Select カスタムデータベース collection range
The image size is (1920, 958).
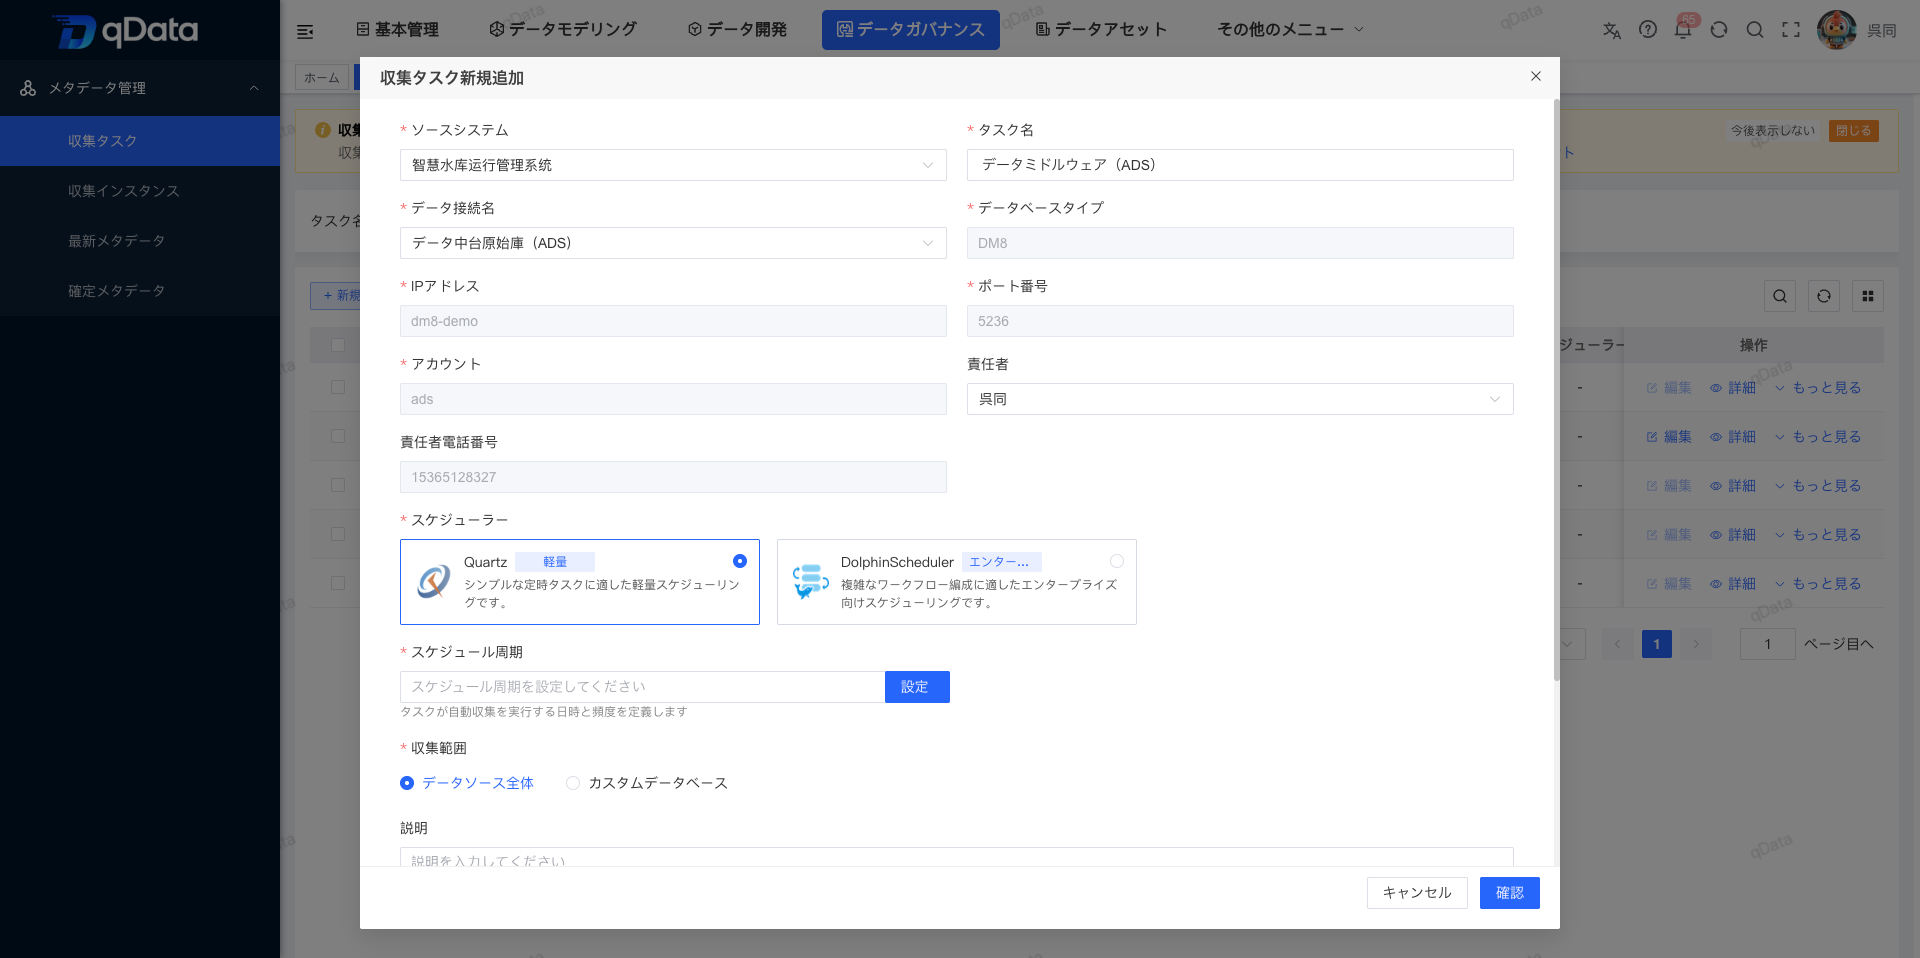(x=647, y=783)
